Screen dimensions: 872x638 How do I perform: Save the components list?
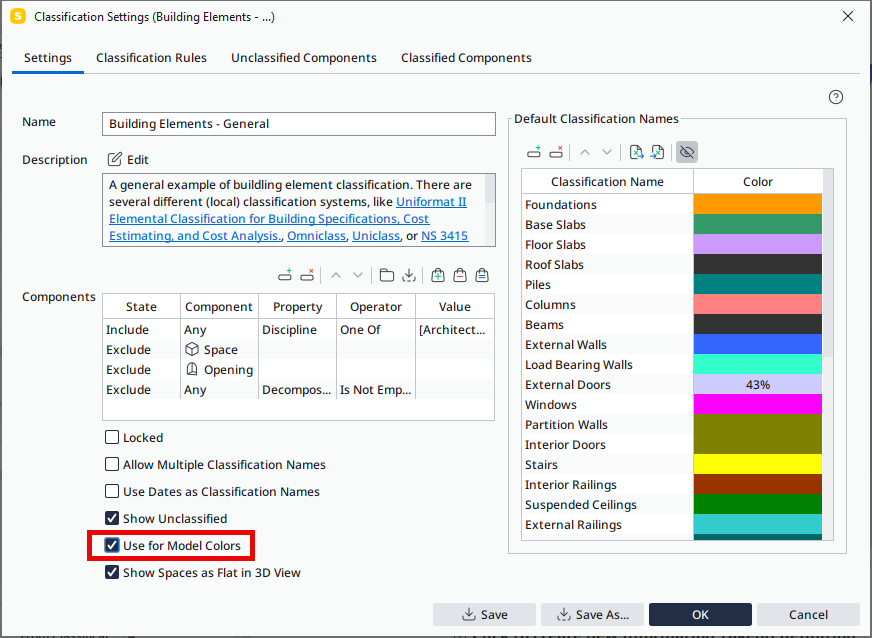(410, 275)
